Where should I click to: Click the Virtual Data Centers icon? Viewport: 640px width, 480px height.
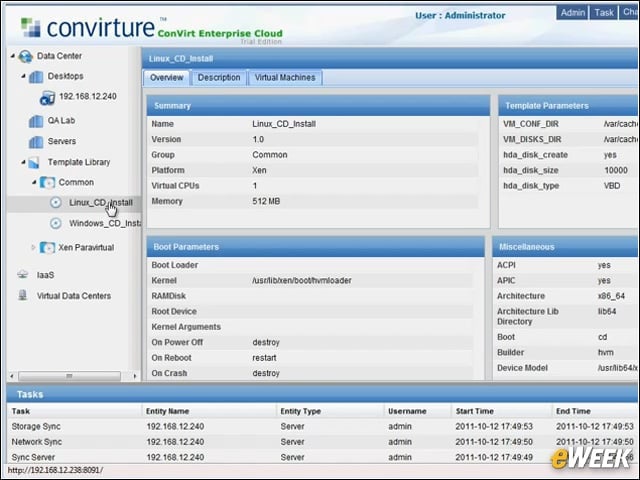23,296
